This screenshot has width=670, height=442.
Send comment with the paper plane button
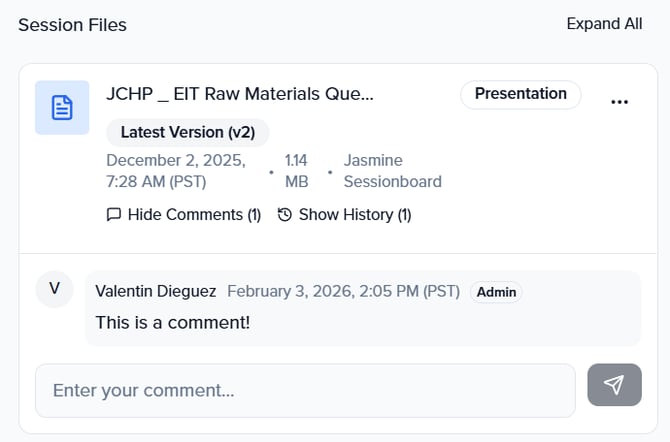[614, 385]
